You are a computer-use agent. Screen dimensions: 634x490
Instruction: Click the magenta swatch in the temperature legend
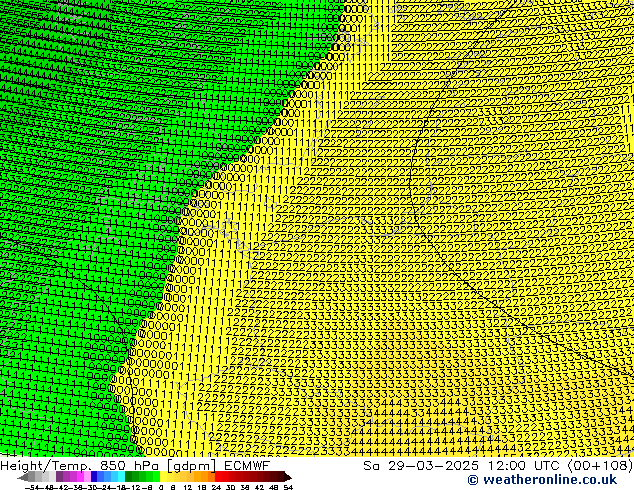[80, 477]
